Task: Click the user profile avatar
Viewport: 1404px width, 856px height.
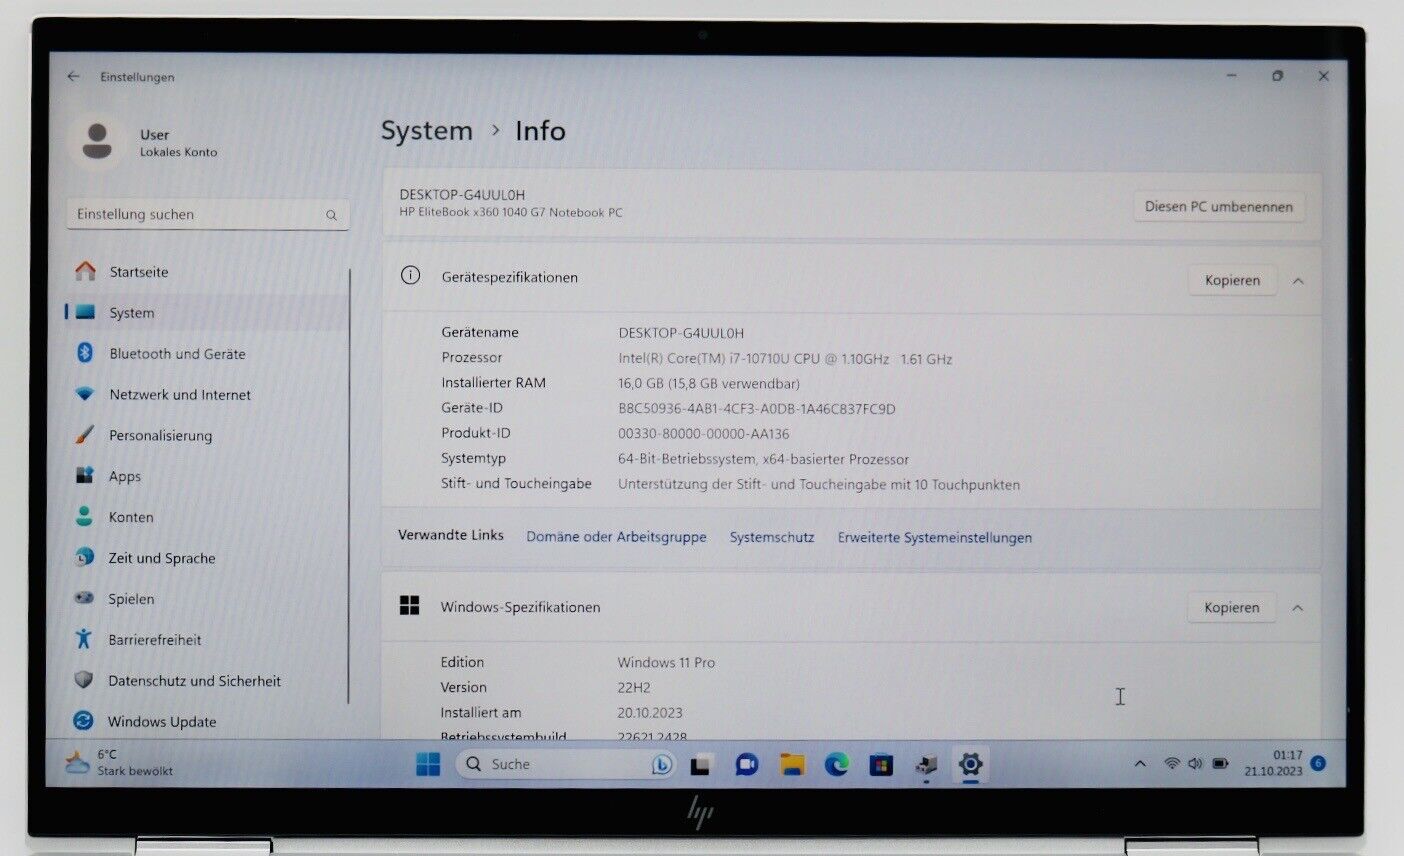Action: [x=97, y=142]
